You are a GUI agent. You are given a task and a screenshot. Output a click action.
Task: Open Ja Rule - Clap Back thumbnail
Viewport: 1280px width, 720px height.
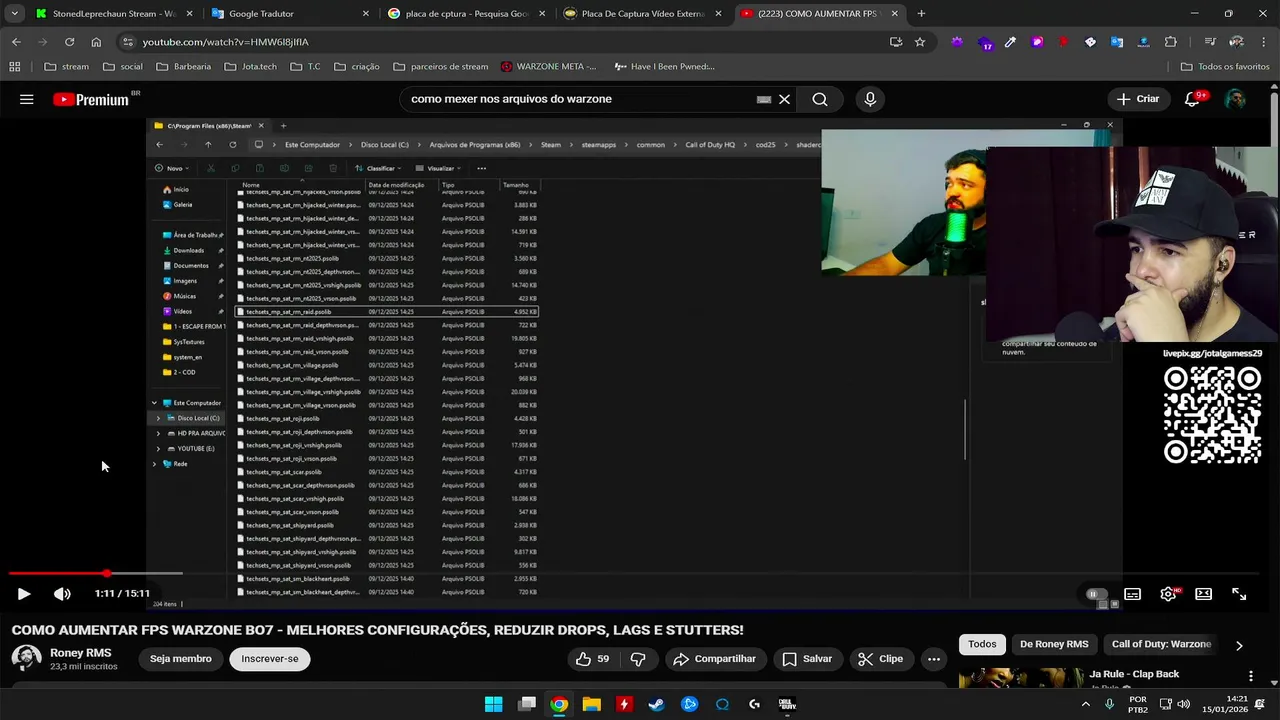tap(1020, 678)
